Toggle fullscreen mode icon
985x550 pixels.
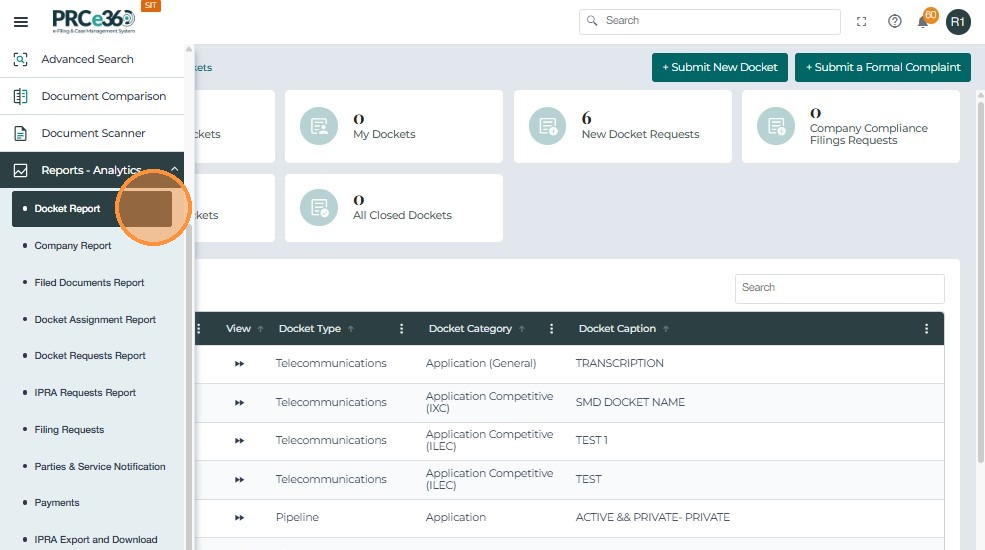[862, 21]
